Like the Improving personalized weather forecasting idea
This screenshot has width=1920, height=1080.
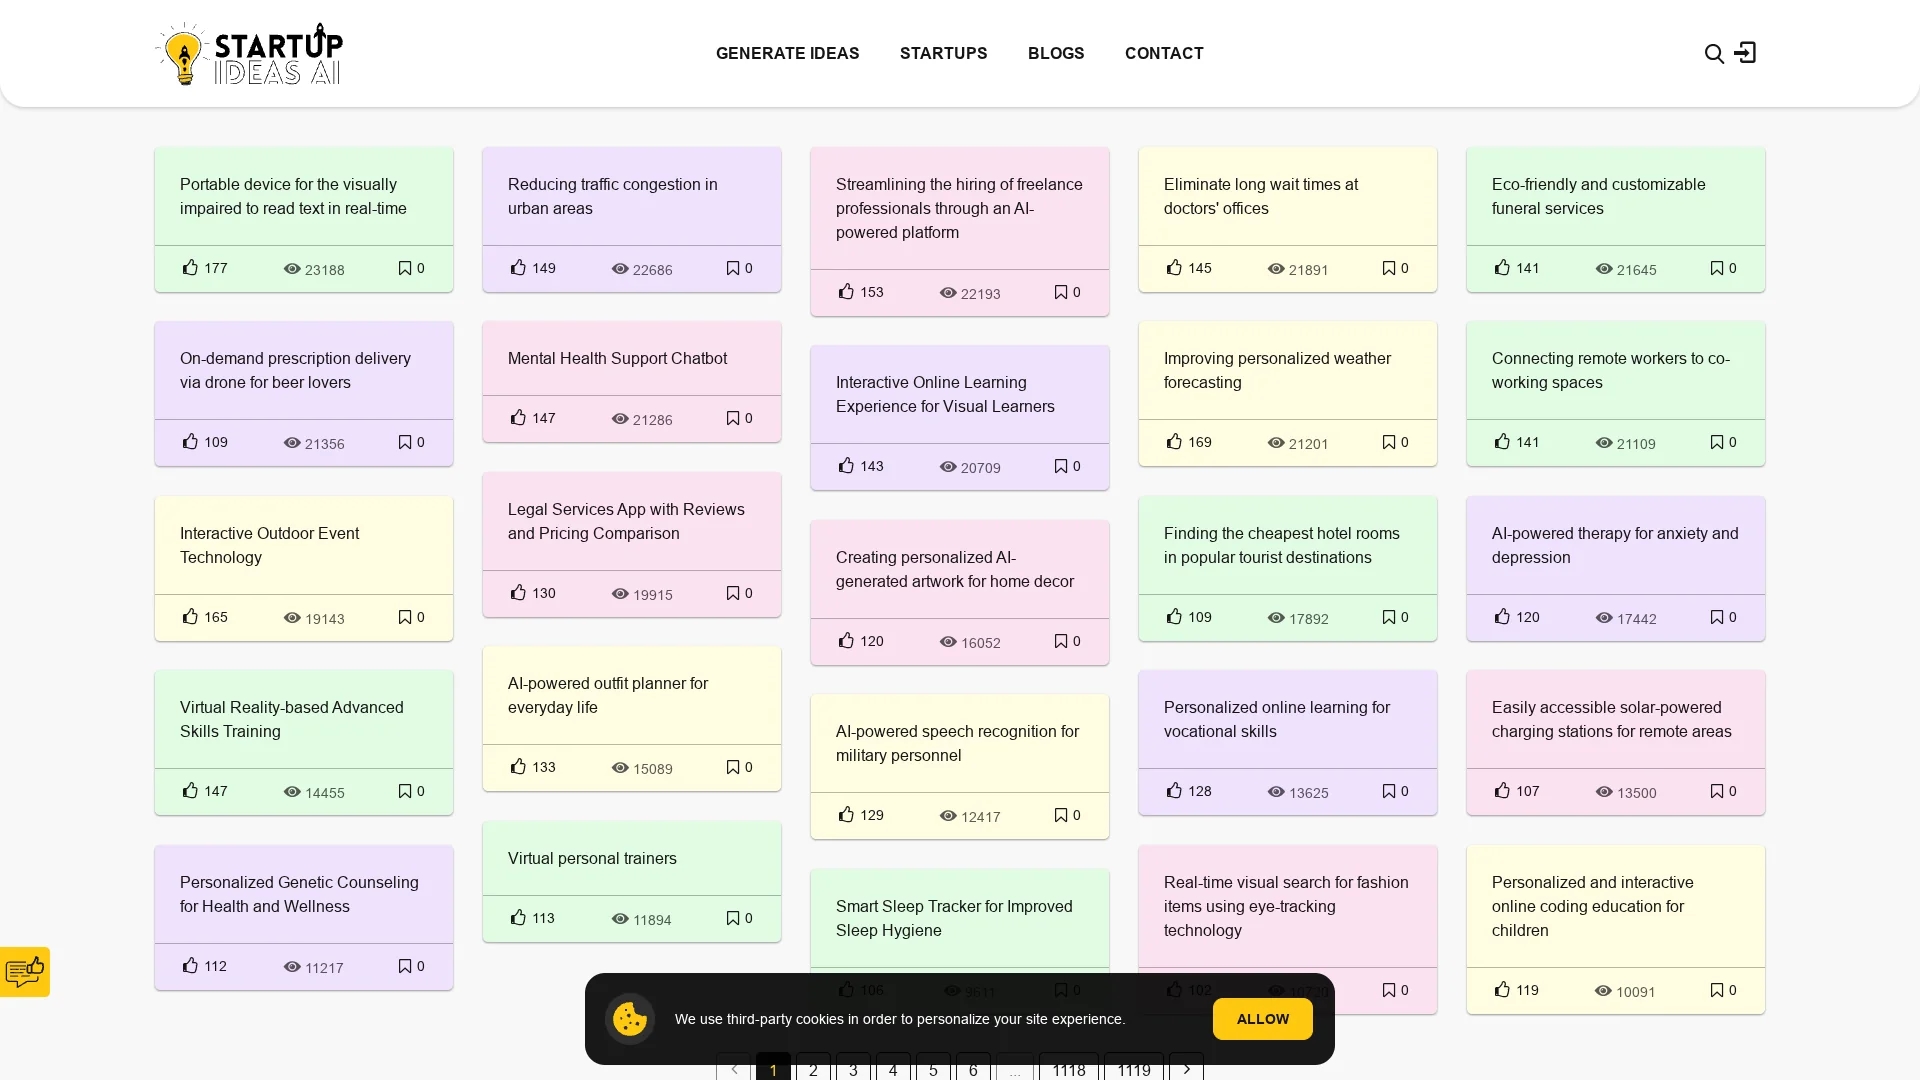tap(1174, 441)
